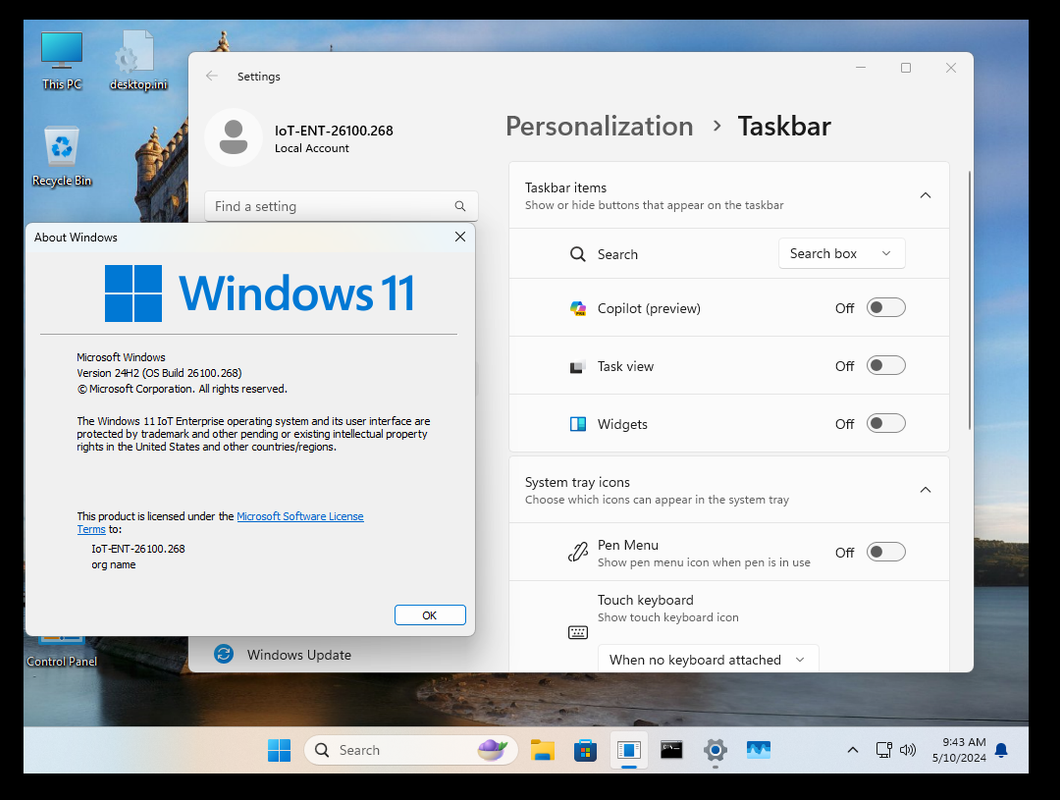
Task: Click the taskbar Search box
Action: tap(411, 750)
